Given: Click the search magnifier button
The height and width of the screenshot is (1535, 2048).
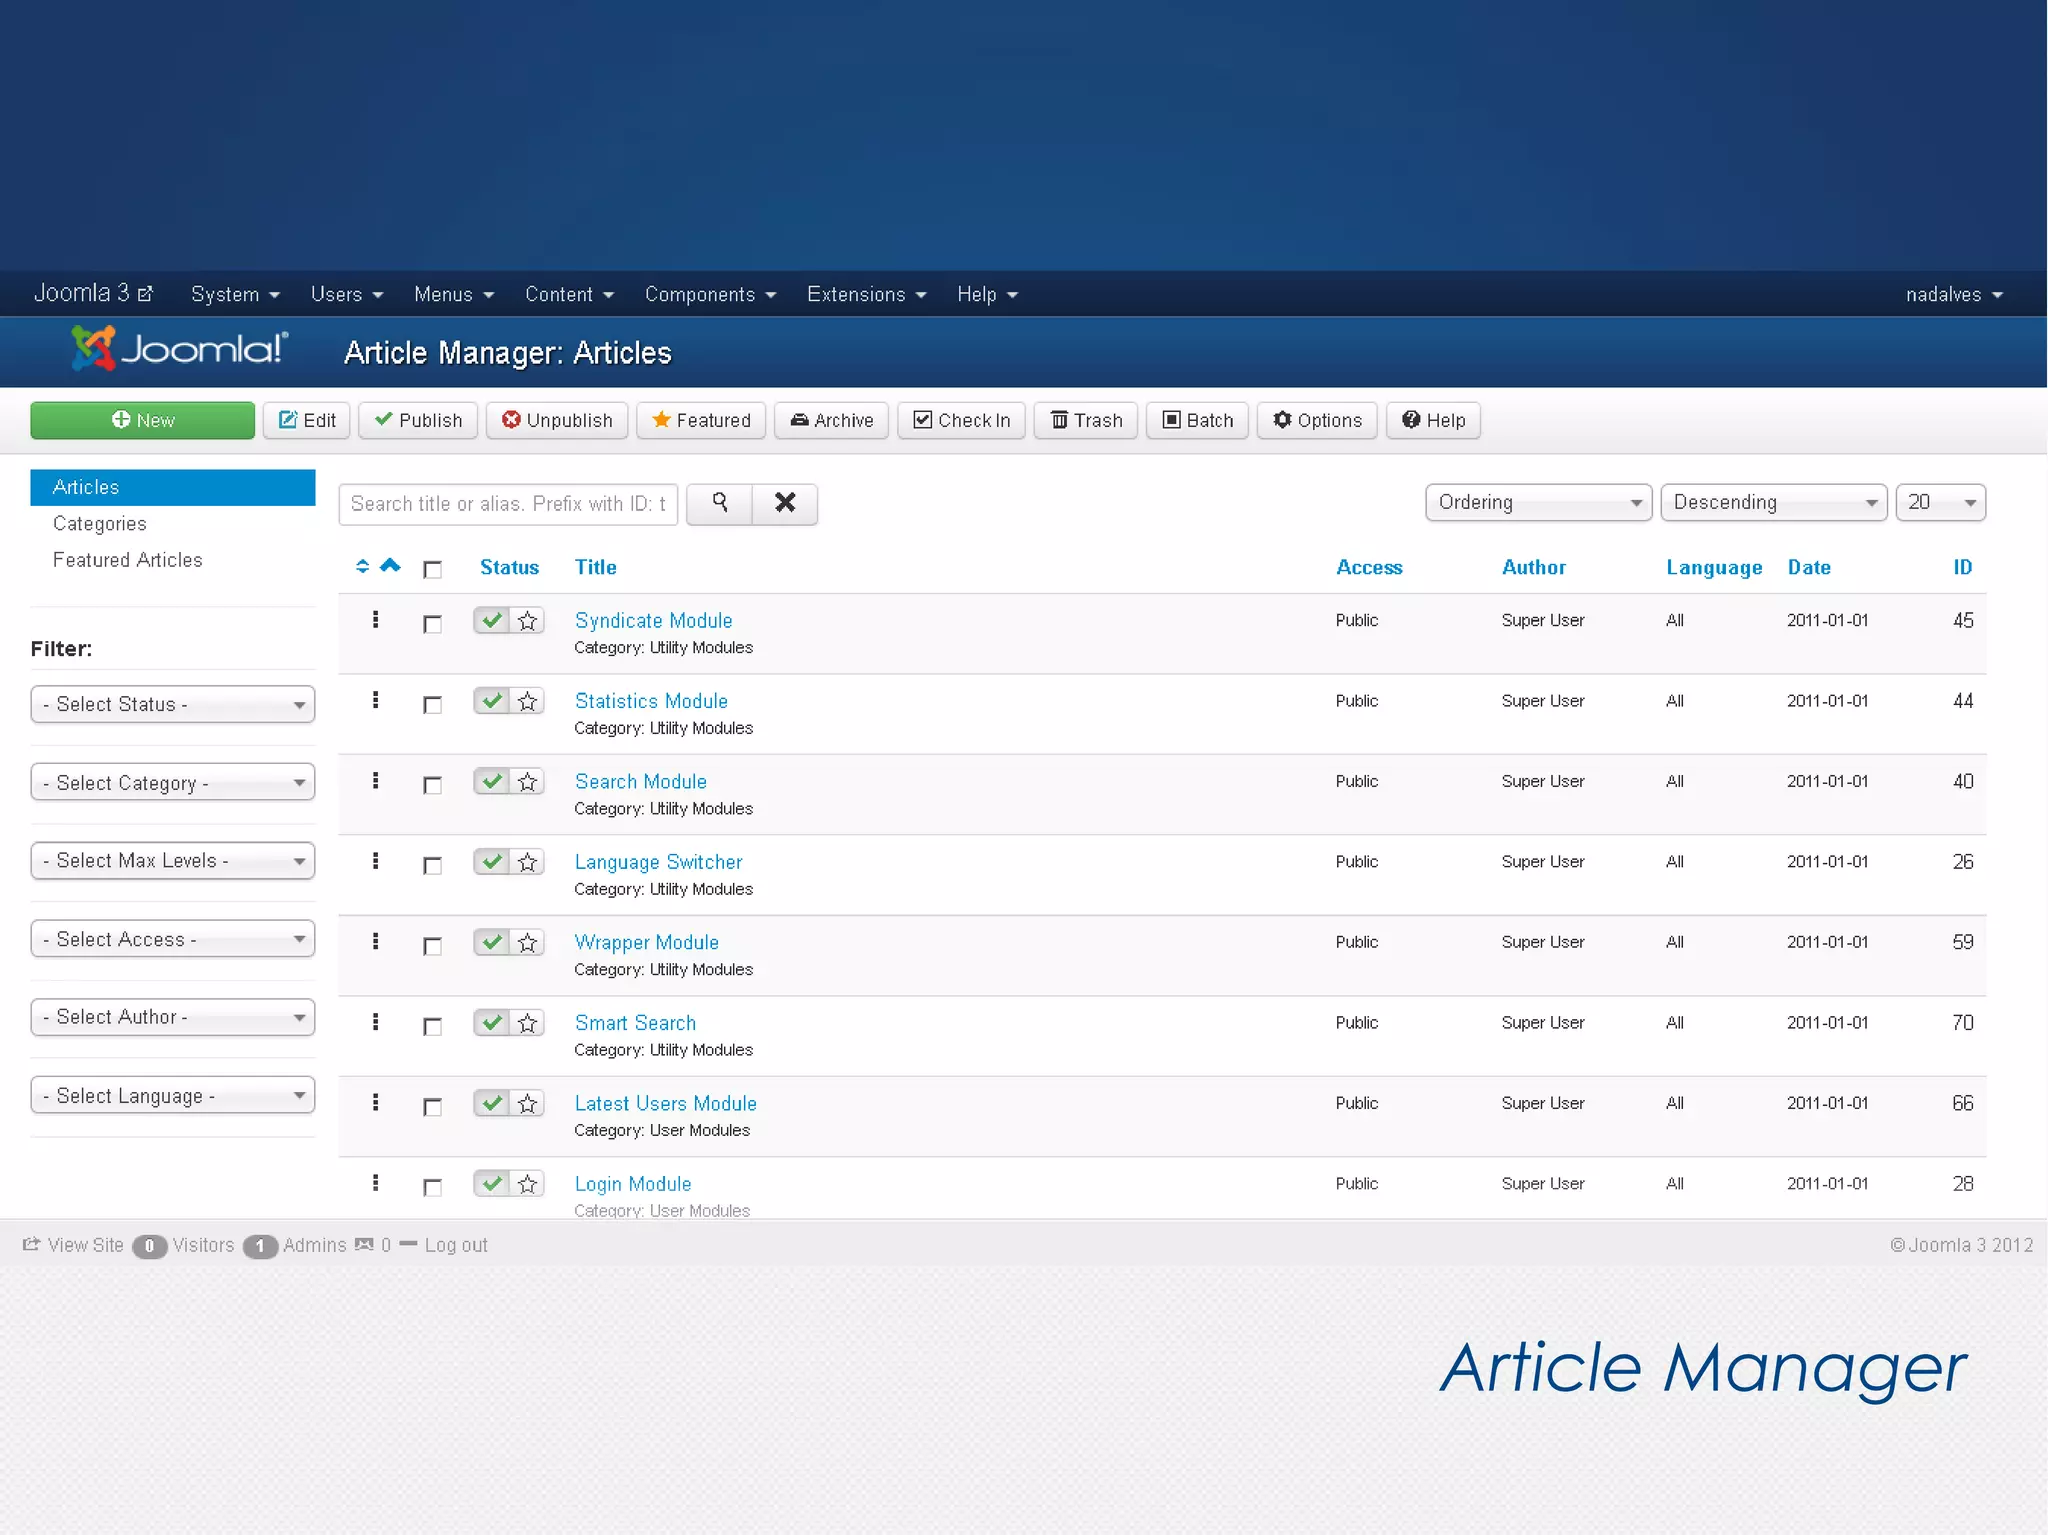Looking at the screenshot, I should tap(719, 503).
